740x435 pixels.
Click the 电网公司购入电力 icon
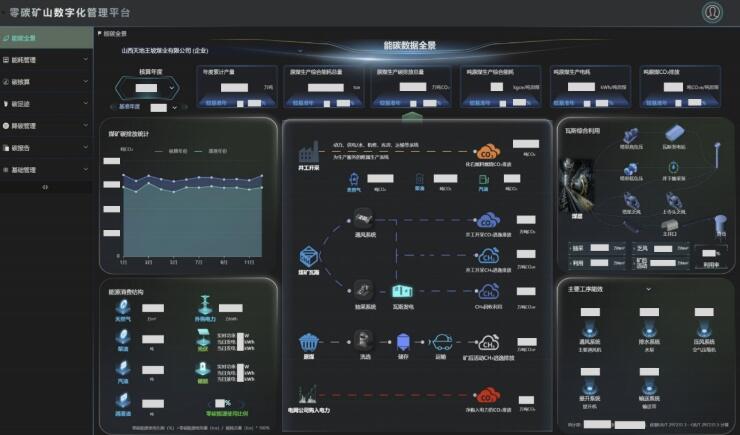[x=308, y=394]
